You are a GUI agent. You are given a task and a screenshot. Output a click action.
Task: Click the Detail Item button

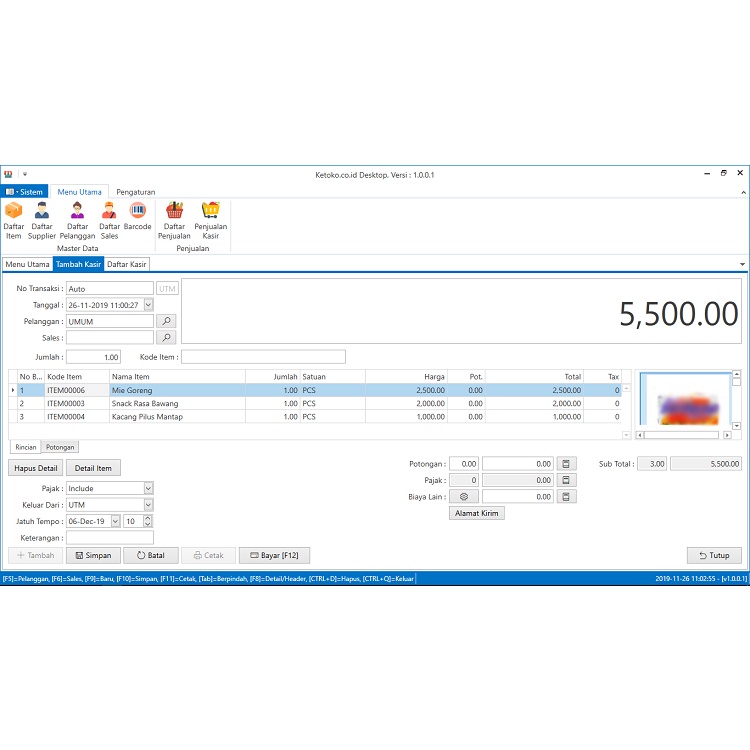click(93, 468)
